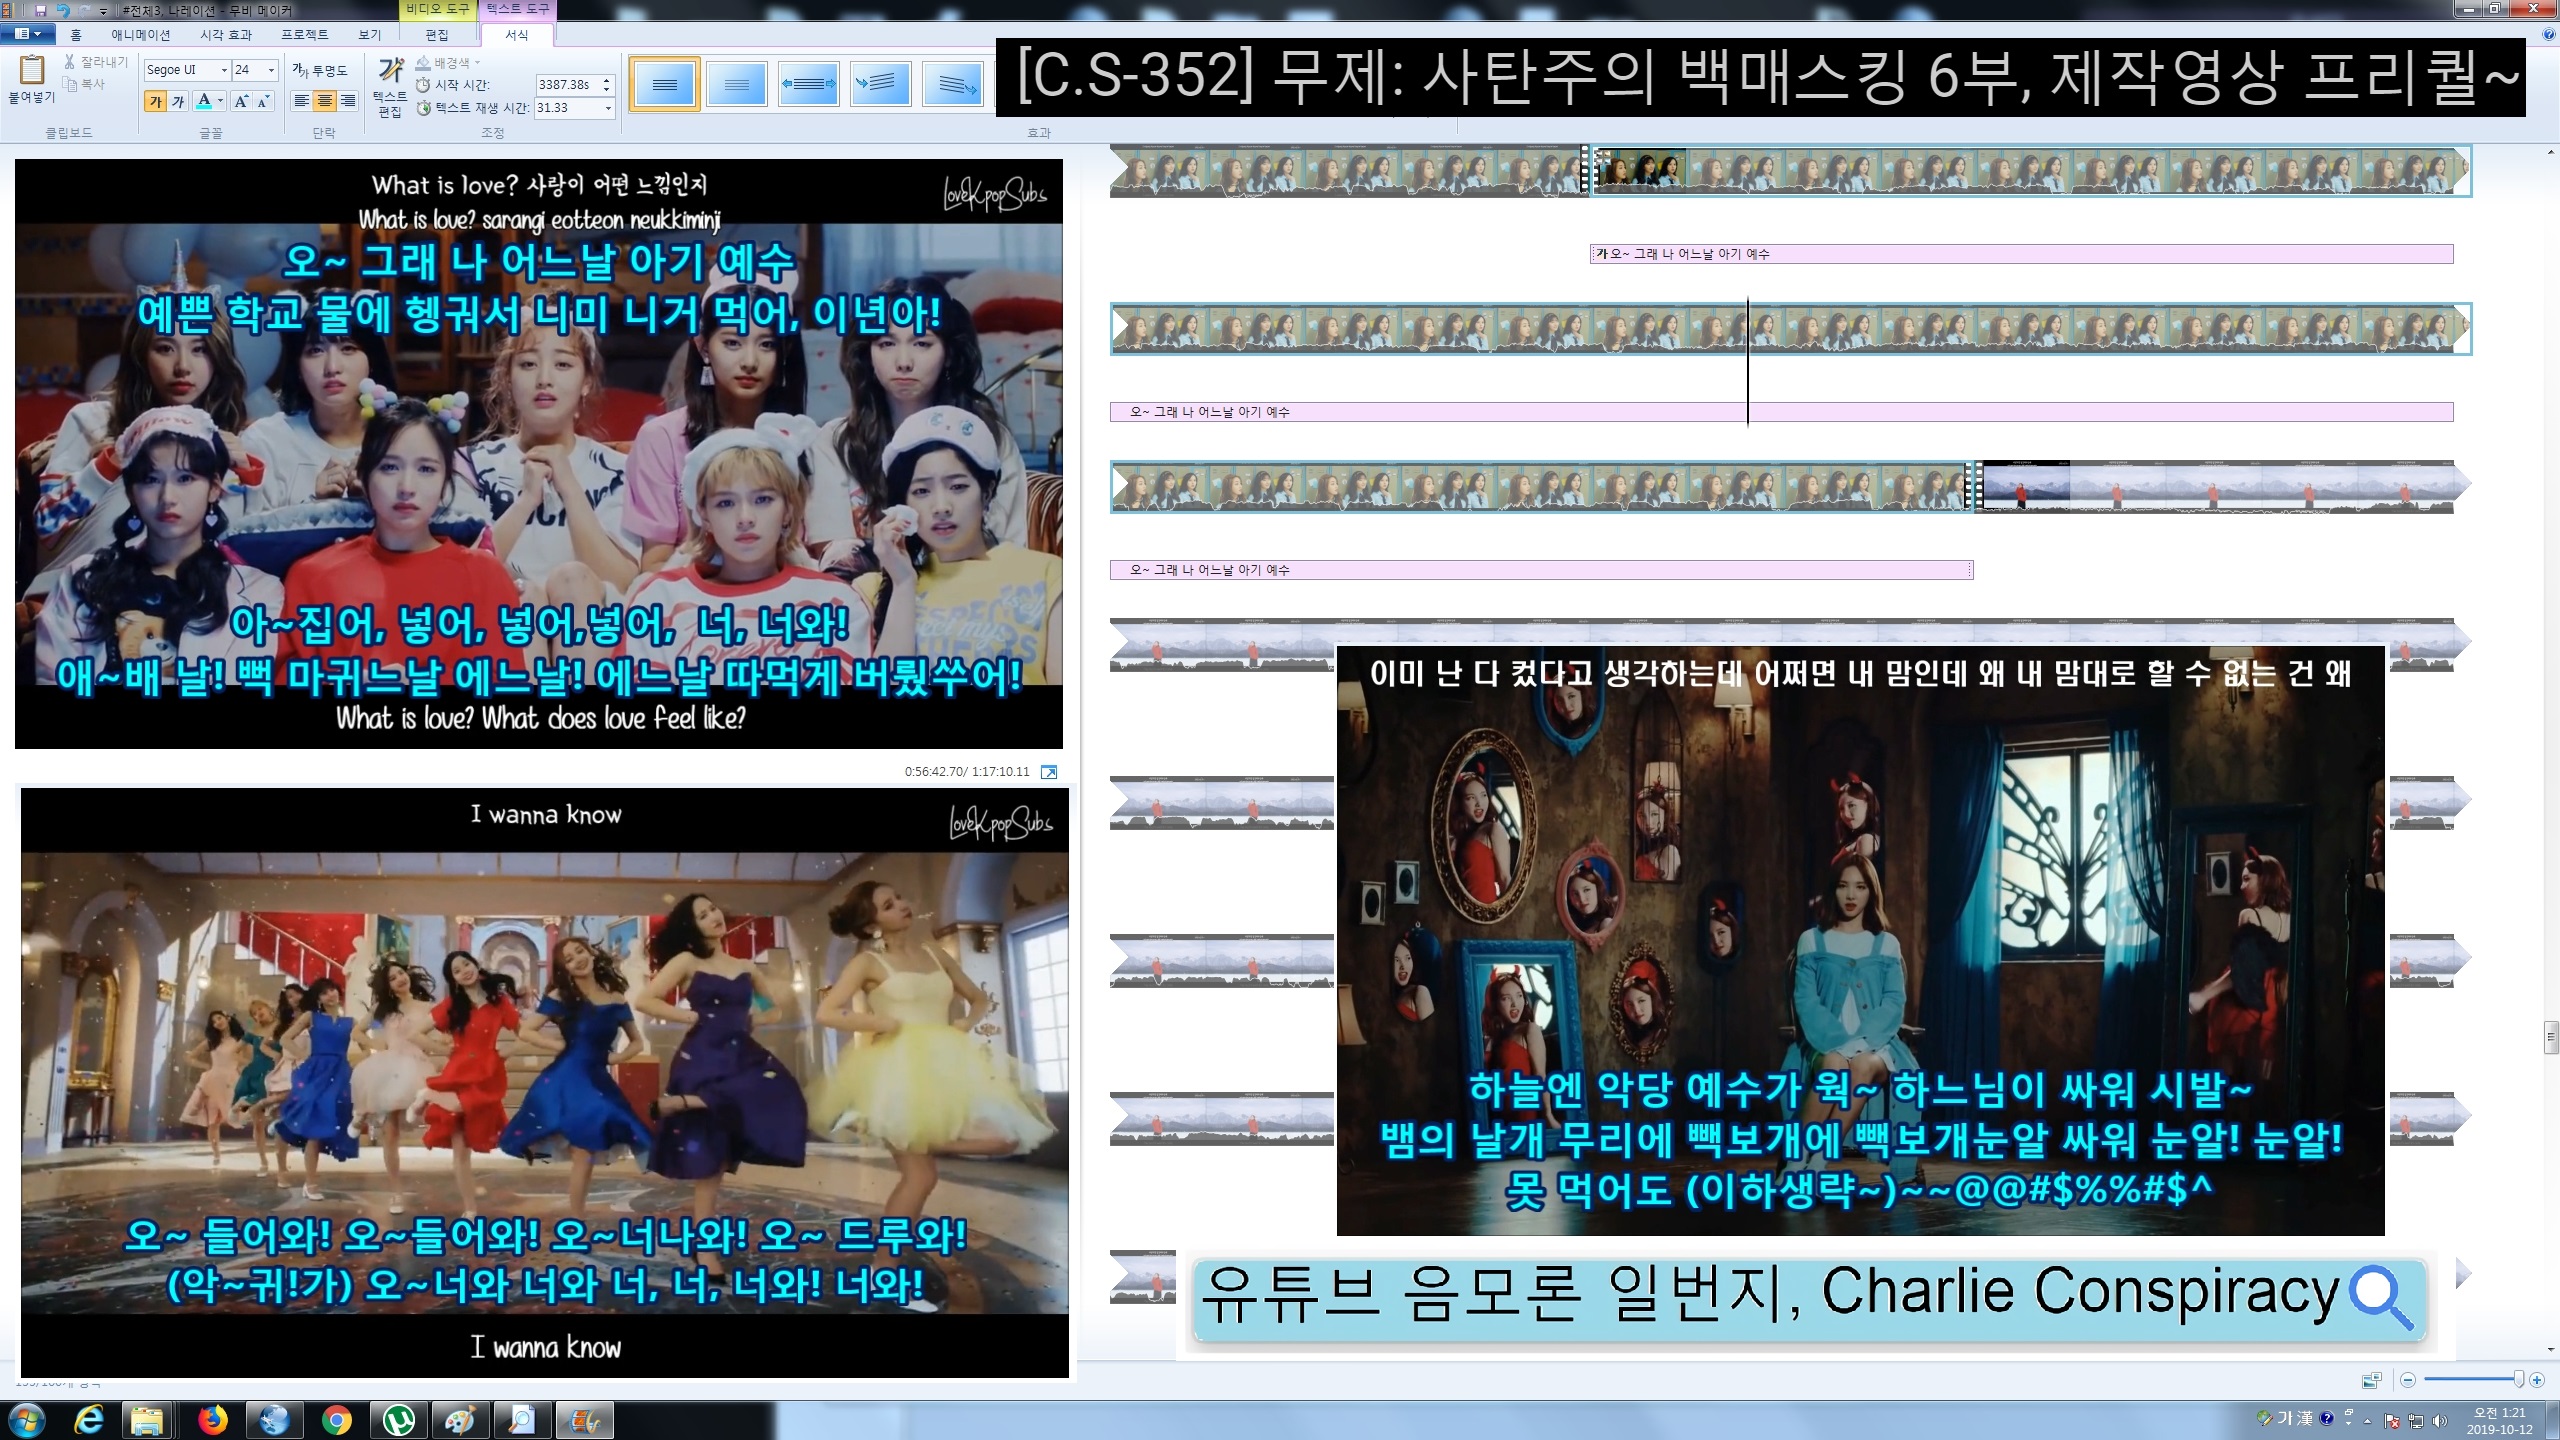2560x1440 pixels.
Task: Select the Format (서식) tab
Action: 517,34
